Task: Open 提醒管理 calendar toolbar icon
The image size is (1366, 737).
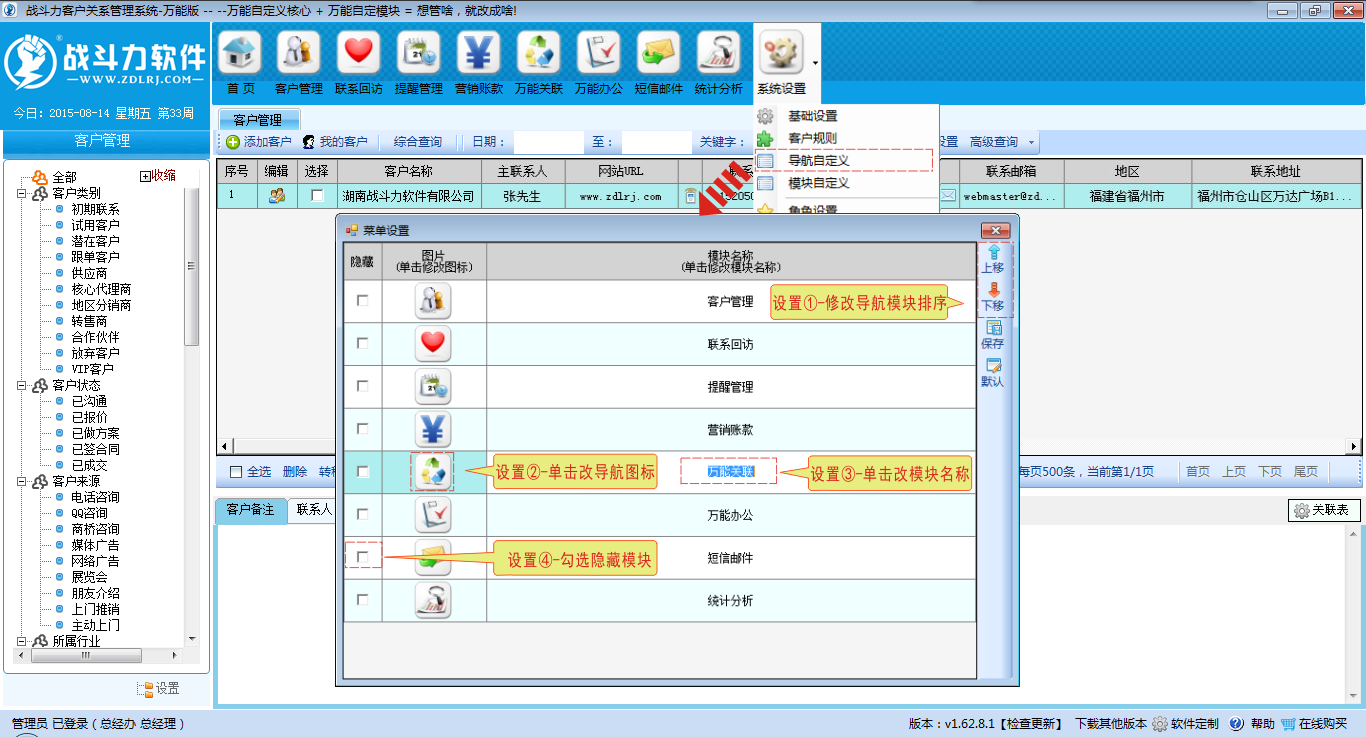Action: 419,53
